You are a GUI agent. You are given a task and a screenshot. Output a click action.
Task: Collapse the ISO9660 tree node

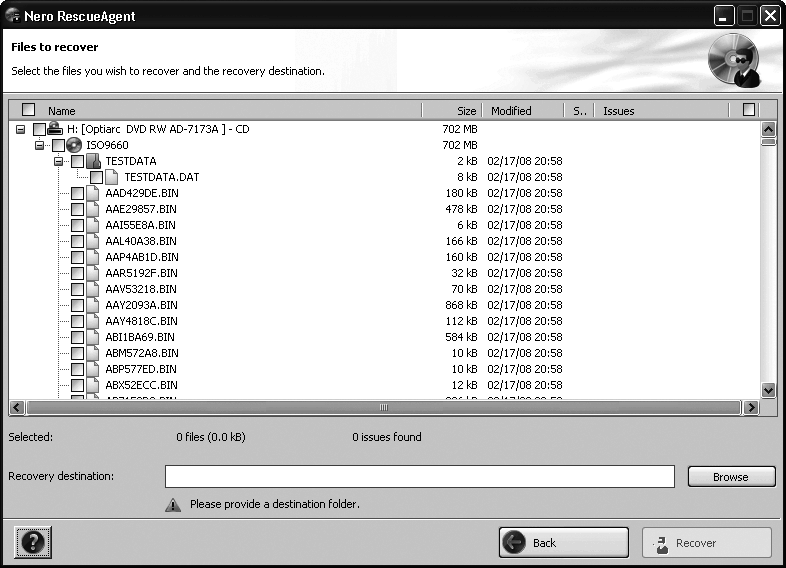pyautogui.click(x=40, y=145)
